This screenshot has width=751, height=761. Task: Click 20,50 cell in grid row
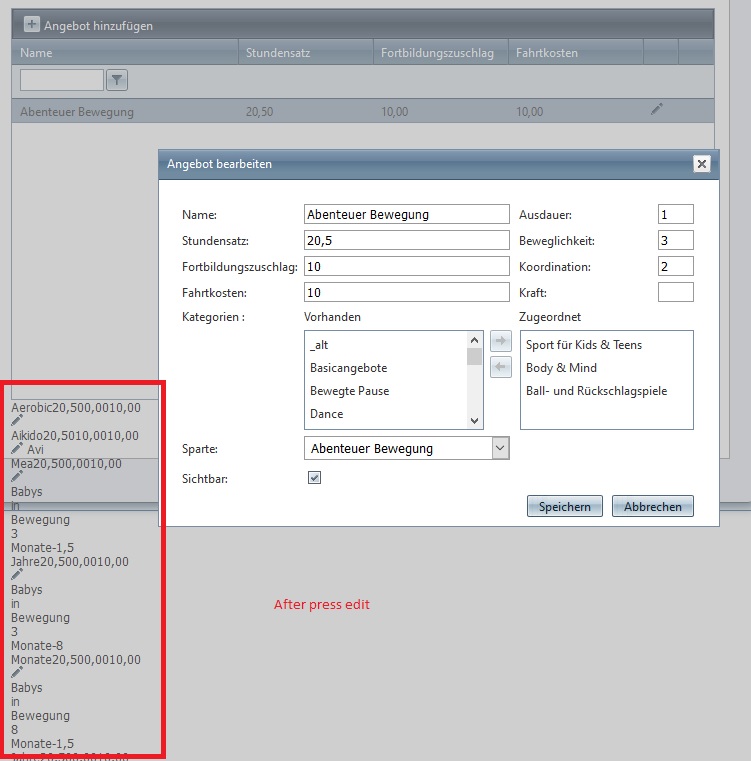[x=259, y=112]
